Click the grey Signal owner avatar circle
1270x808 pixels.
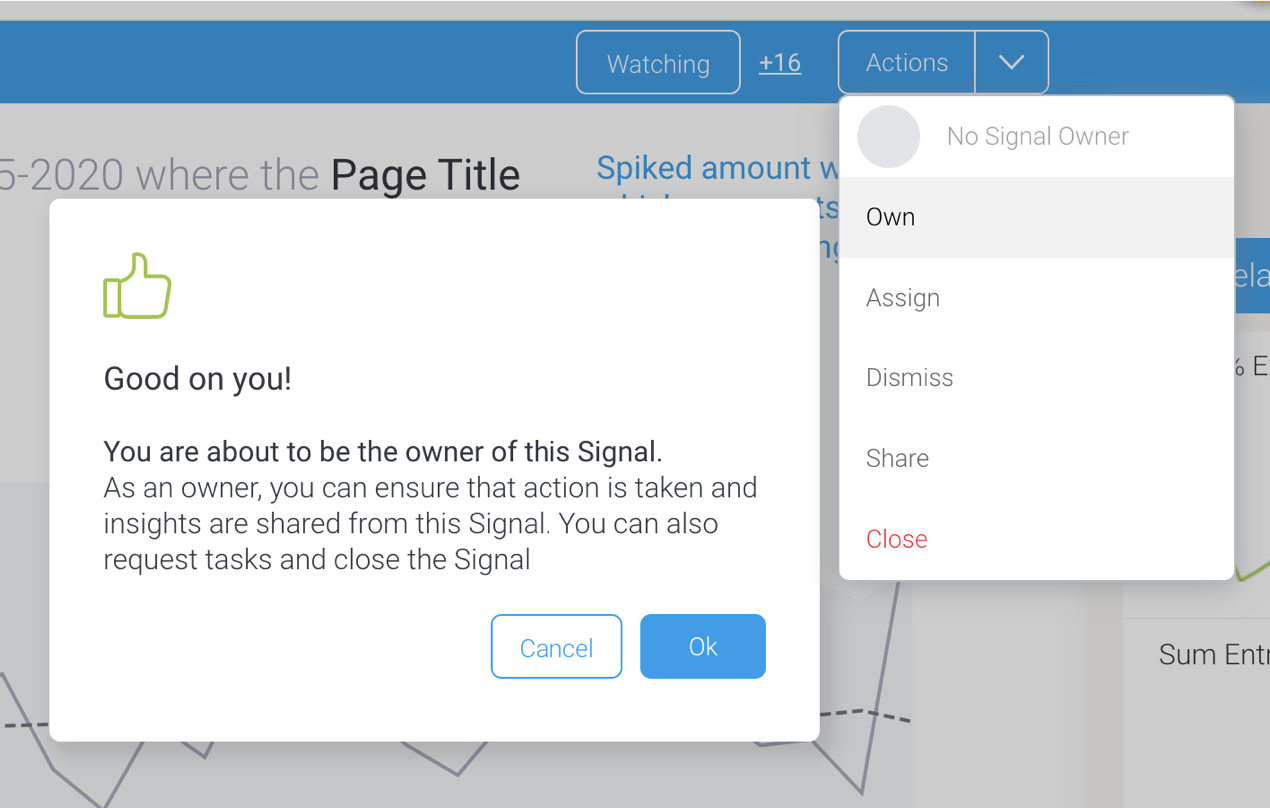click(888, 137)
